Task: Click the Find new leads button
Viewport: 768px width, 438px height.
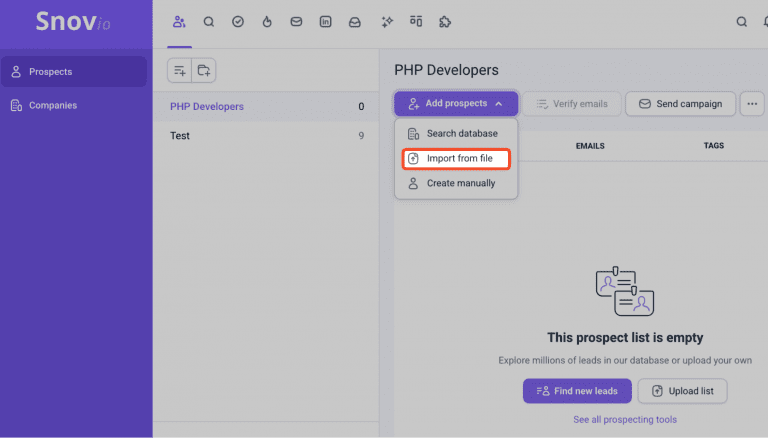Action: [x=577, y=391]
